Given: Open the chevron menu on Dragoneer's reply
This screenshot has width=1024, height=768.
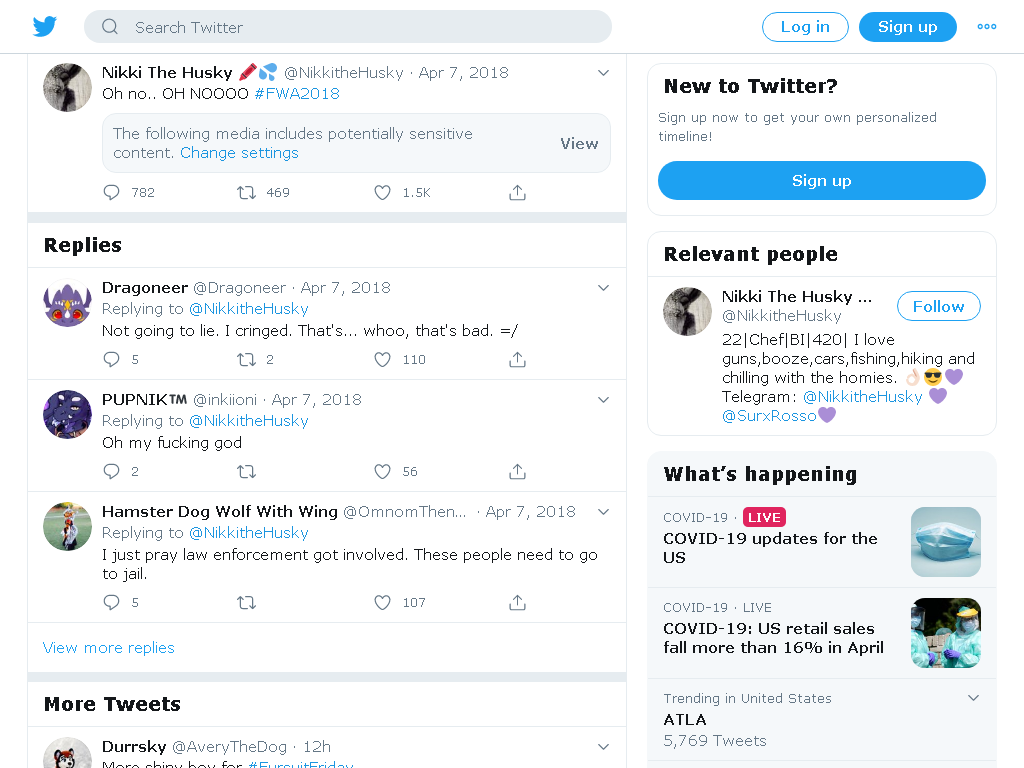Looking at the screenshot, I should [x=603, y=288].
